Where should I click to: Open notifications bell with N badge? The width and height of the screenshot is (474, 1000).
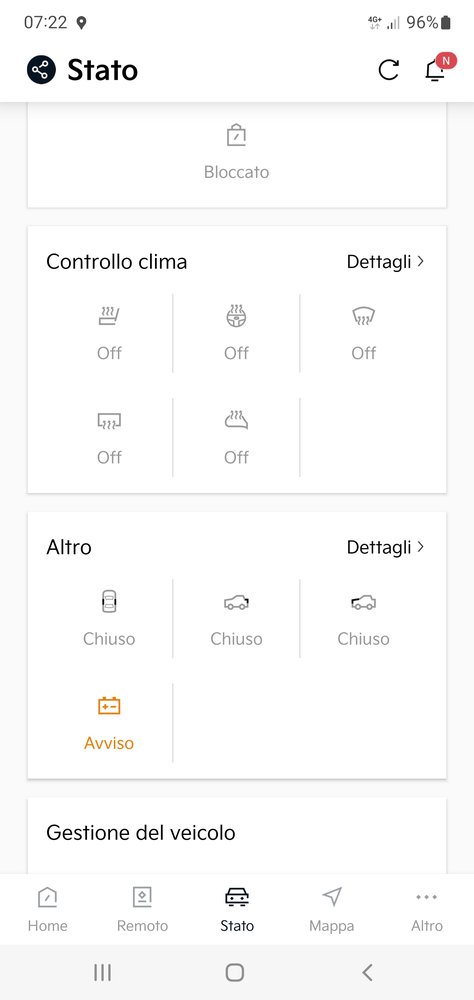438,68
